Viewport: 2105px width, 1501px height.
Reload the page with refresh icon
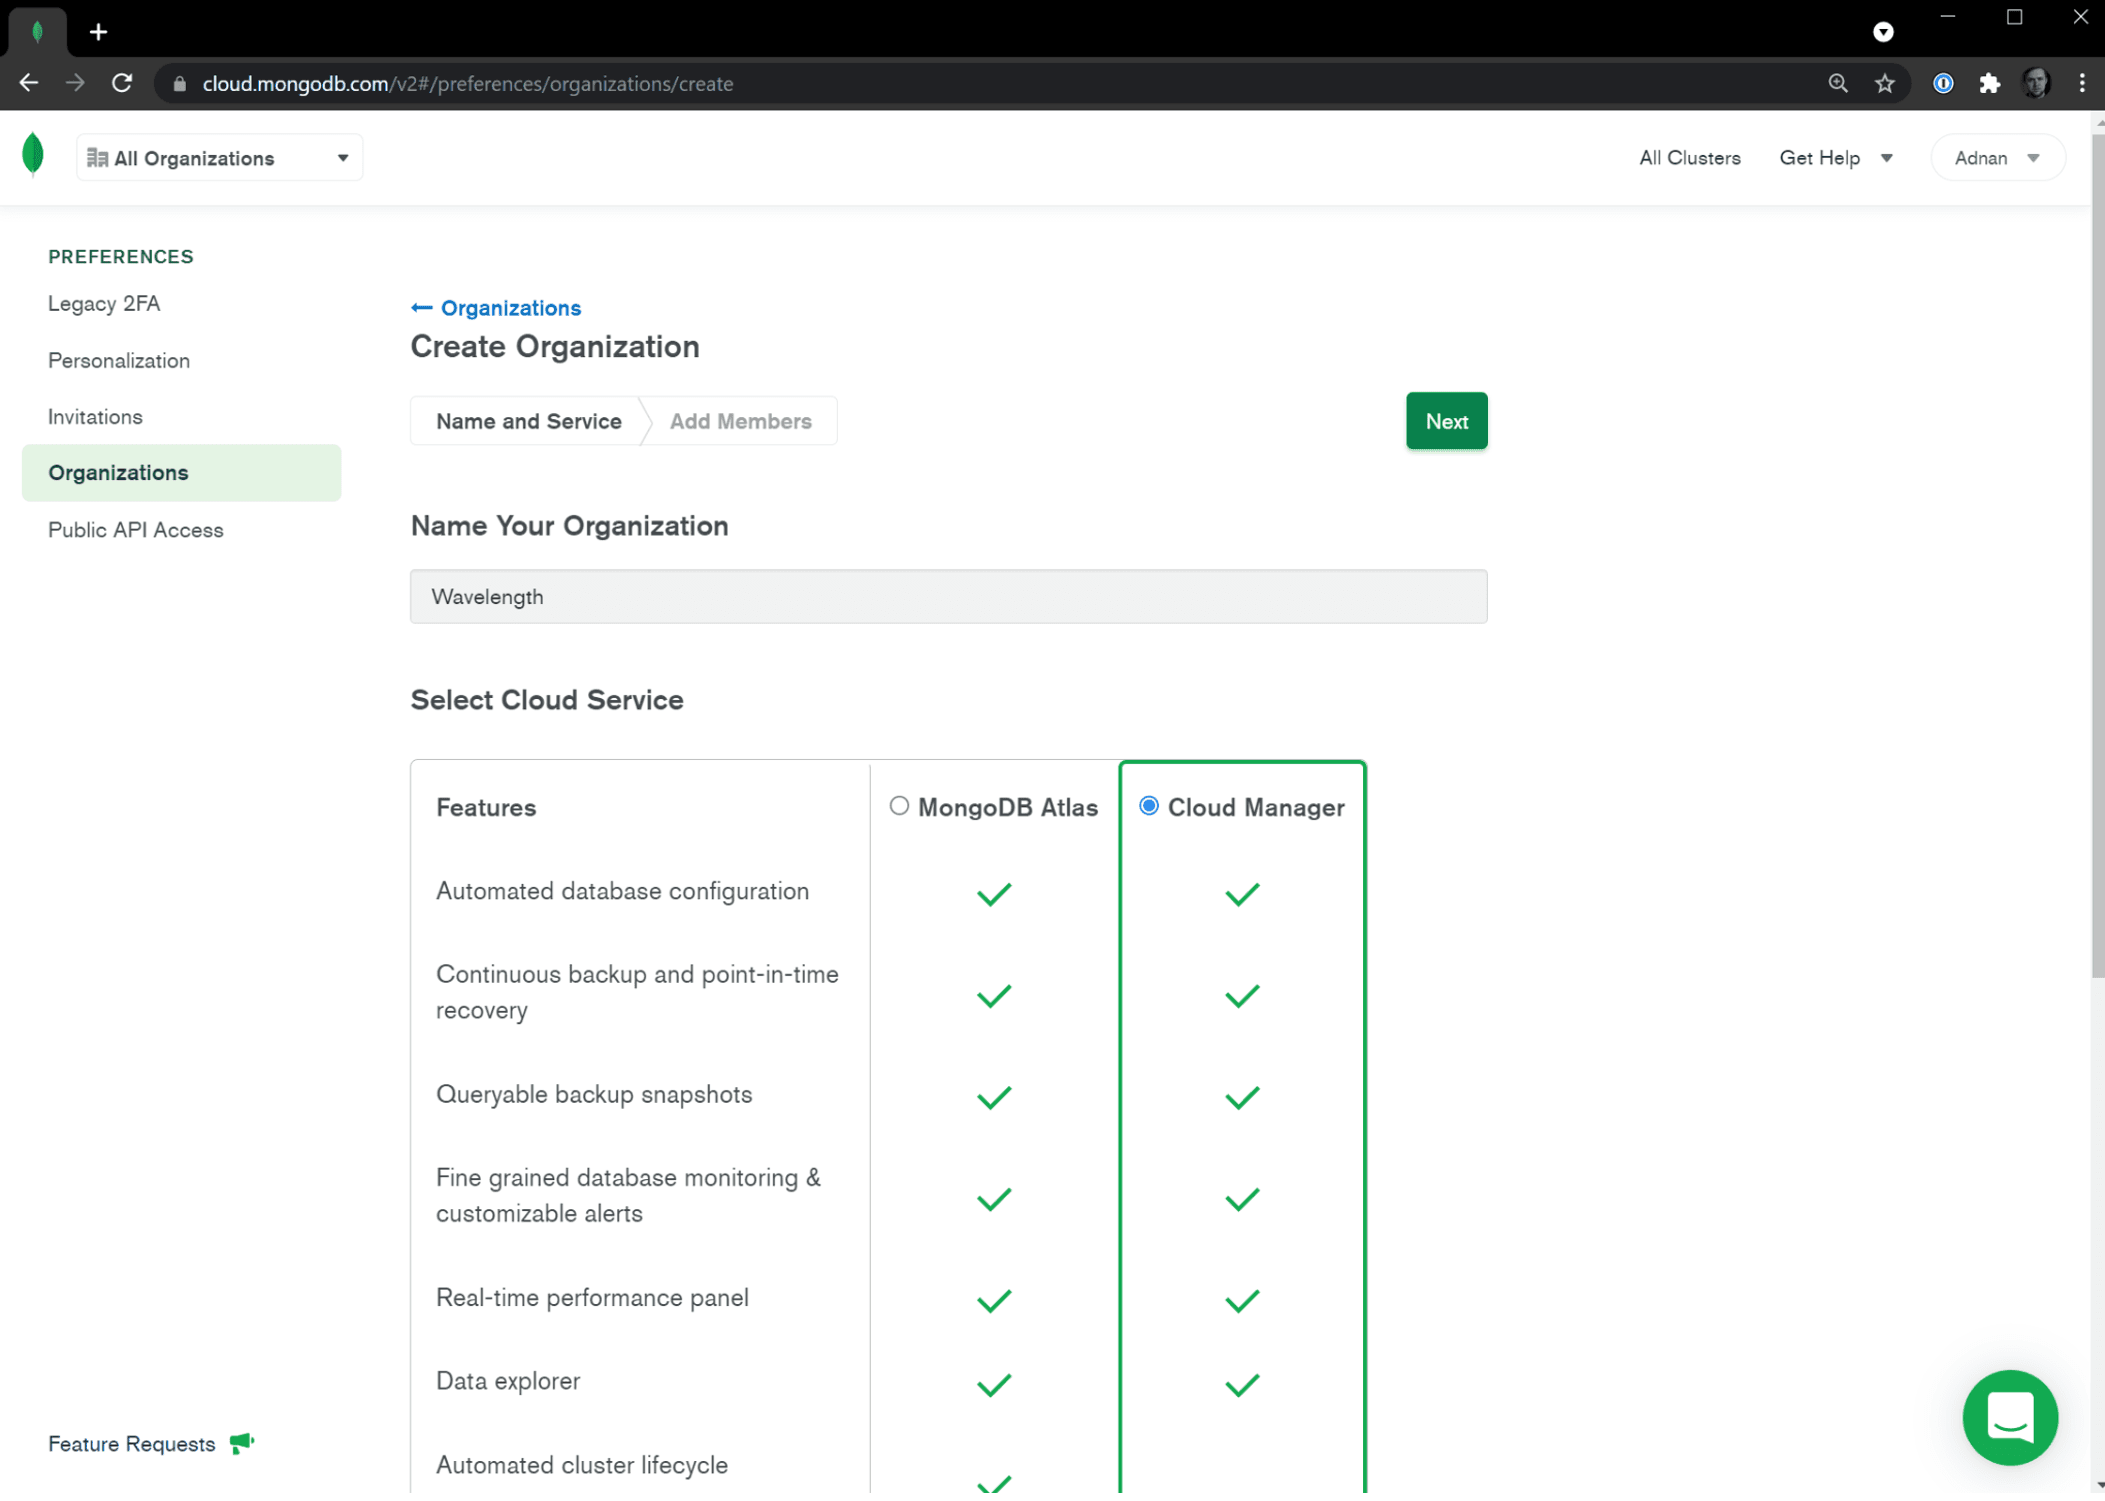(x=122, y=83)
